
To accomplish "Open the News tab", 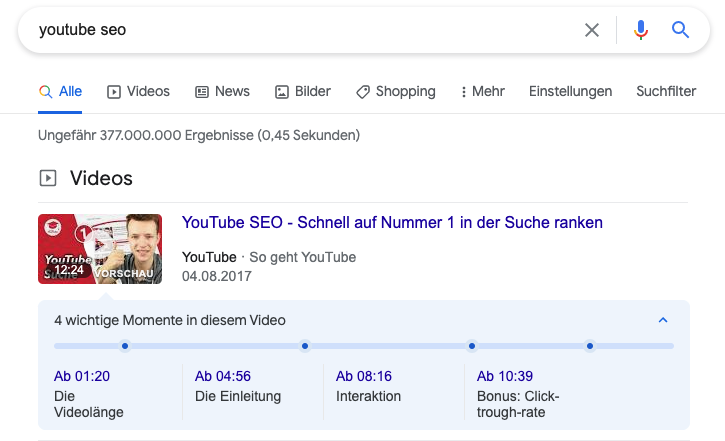I will 222,92.
